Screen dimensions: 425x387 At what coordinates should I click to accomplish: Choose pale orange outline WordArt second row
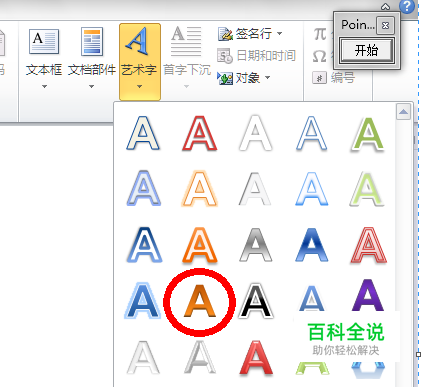point(199,188)
